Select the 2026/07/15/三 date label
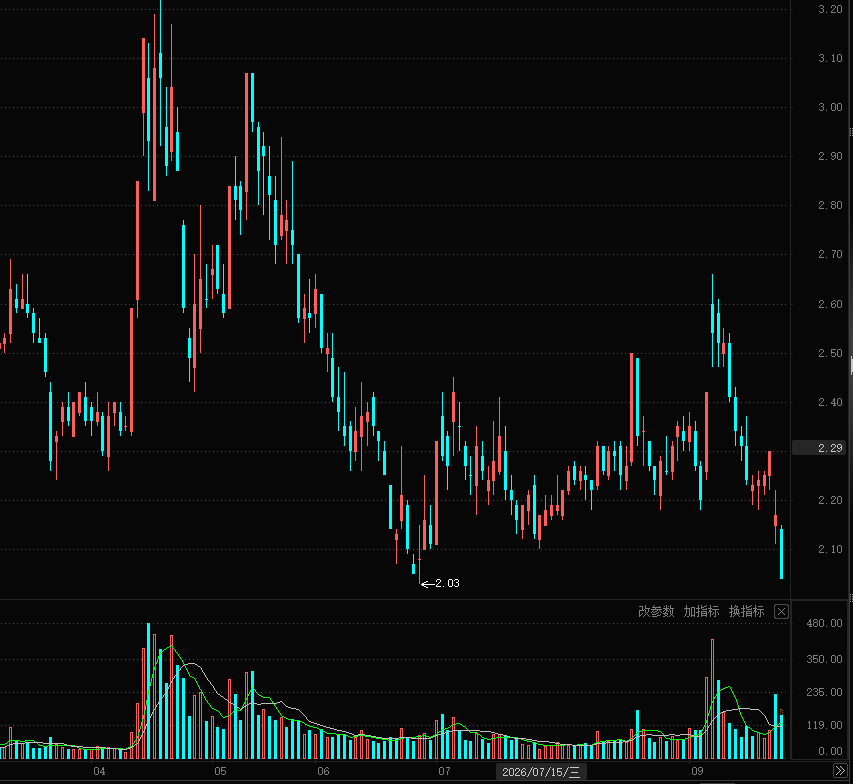The width and height of the screenshot is (853, 784). pos(541,771)
